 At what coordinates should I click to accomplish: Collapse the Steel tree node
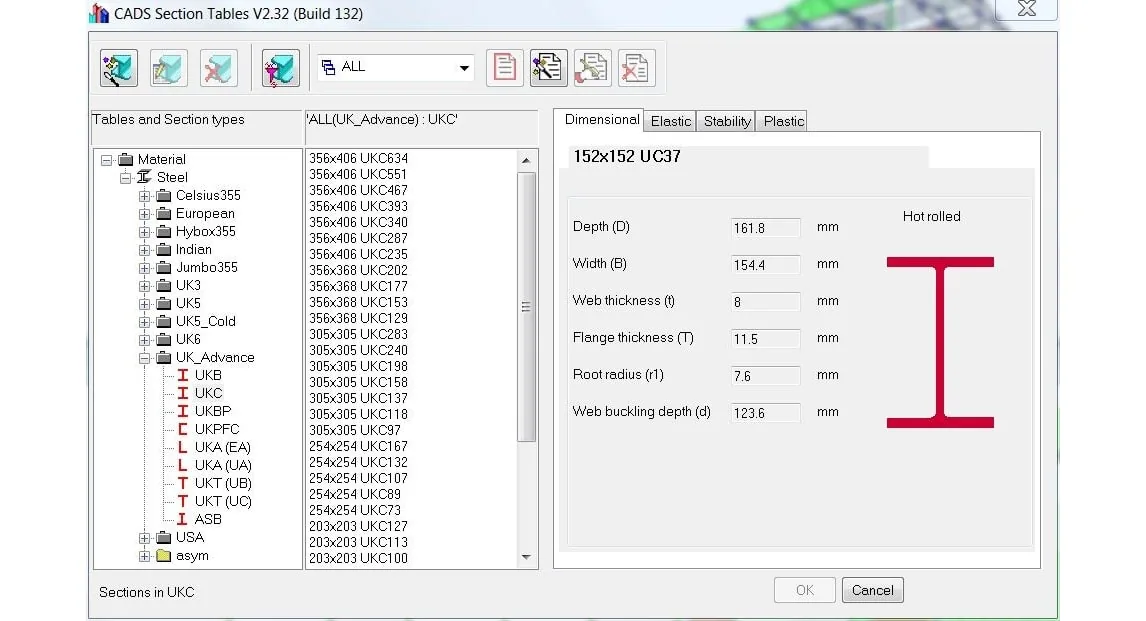[x=126, y=178]
